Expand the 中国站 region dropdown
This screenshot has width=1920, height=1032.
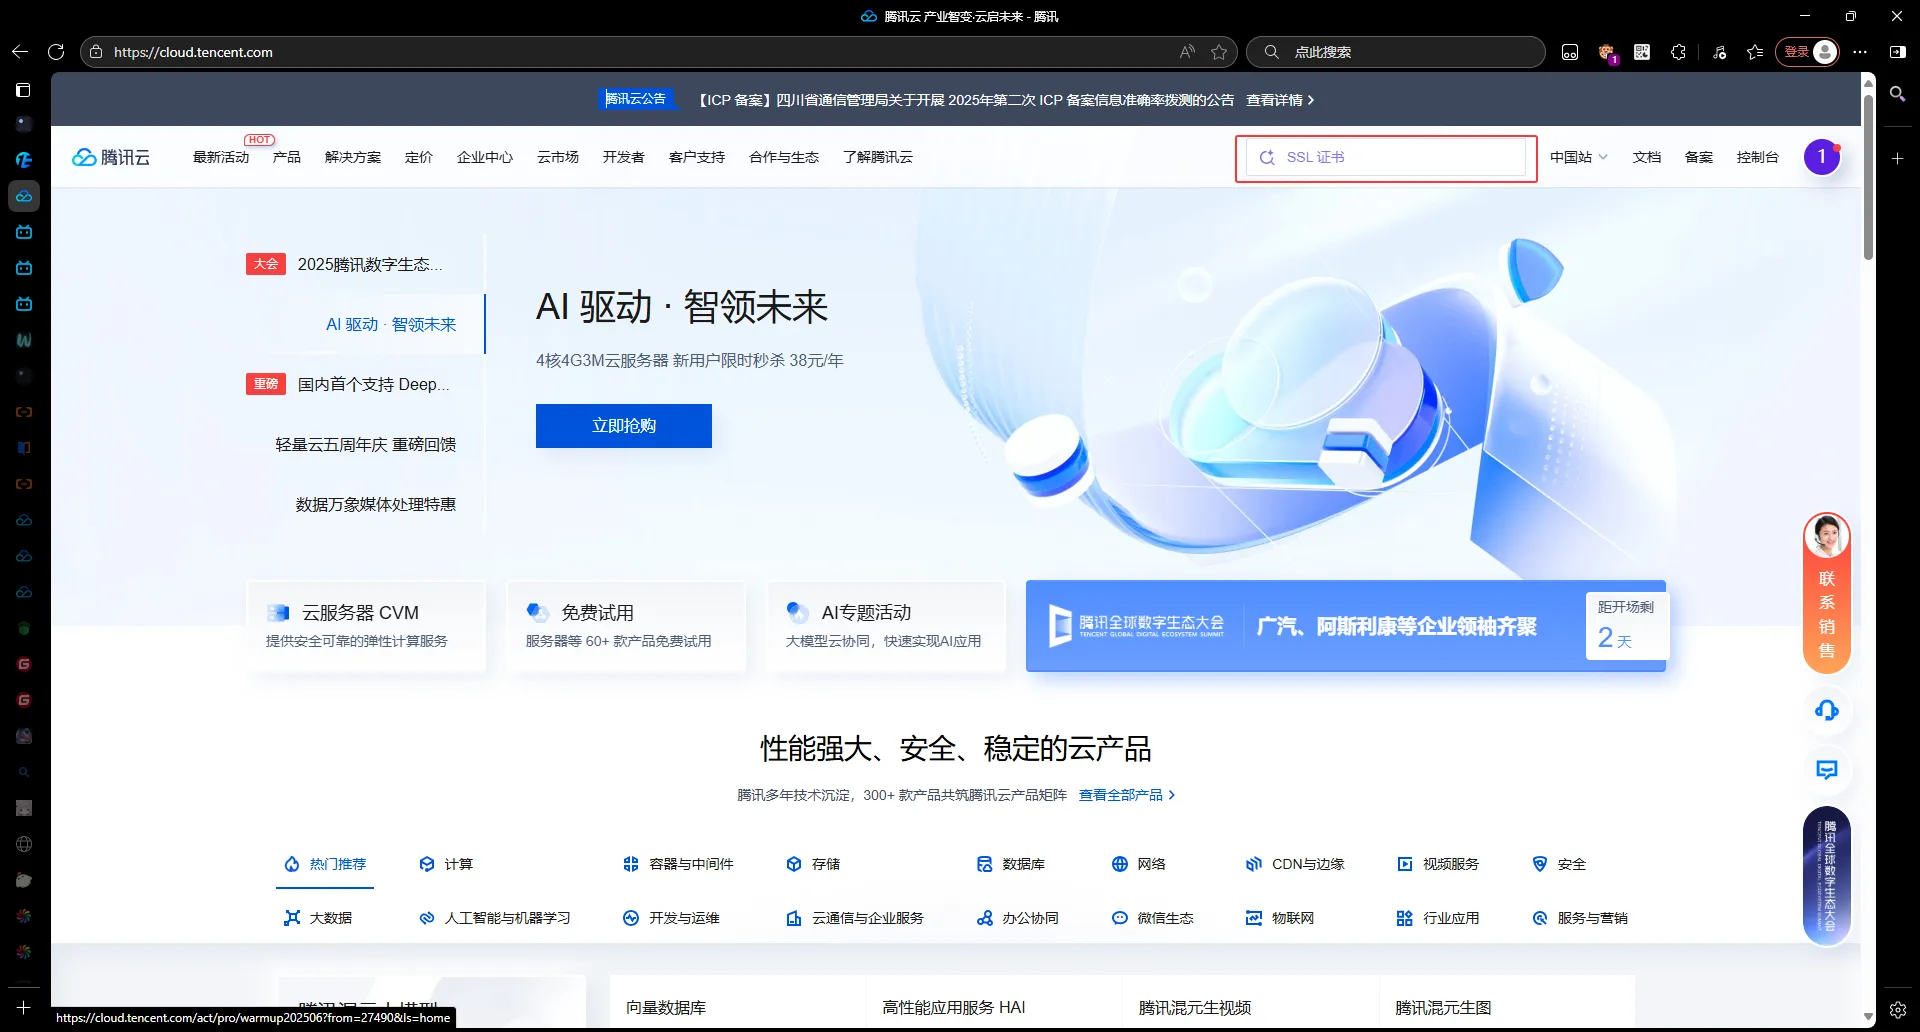coord(1578,157)
